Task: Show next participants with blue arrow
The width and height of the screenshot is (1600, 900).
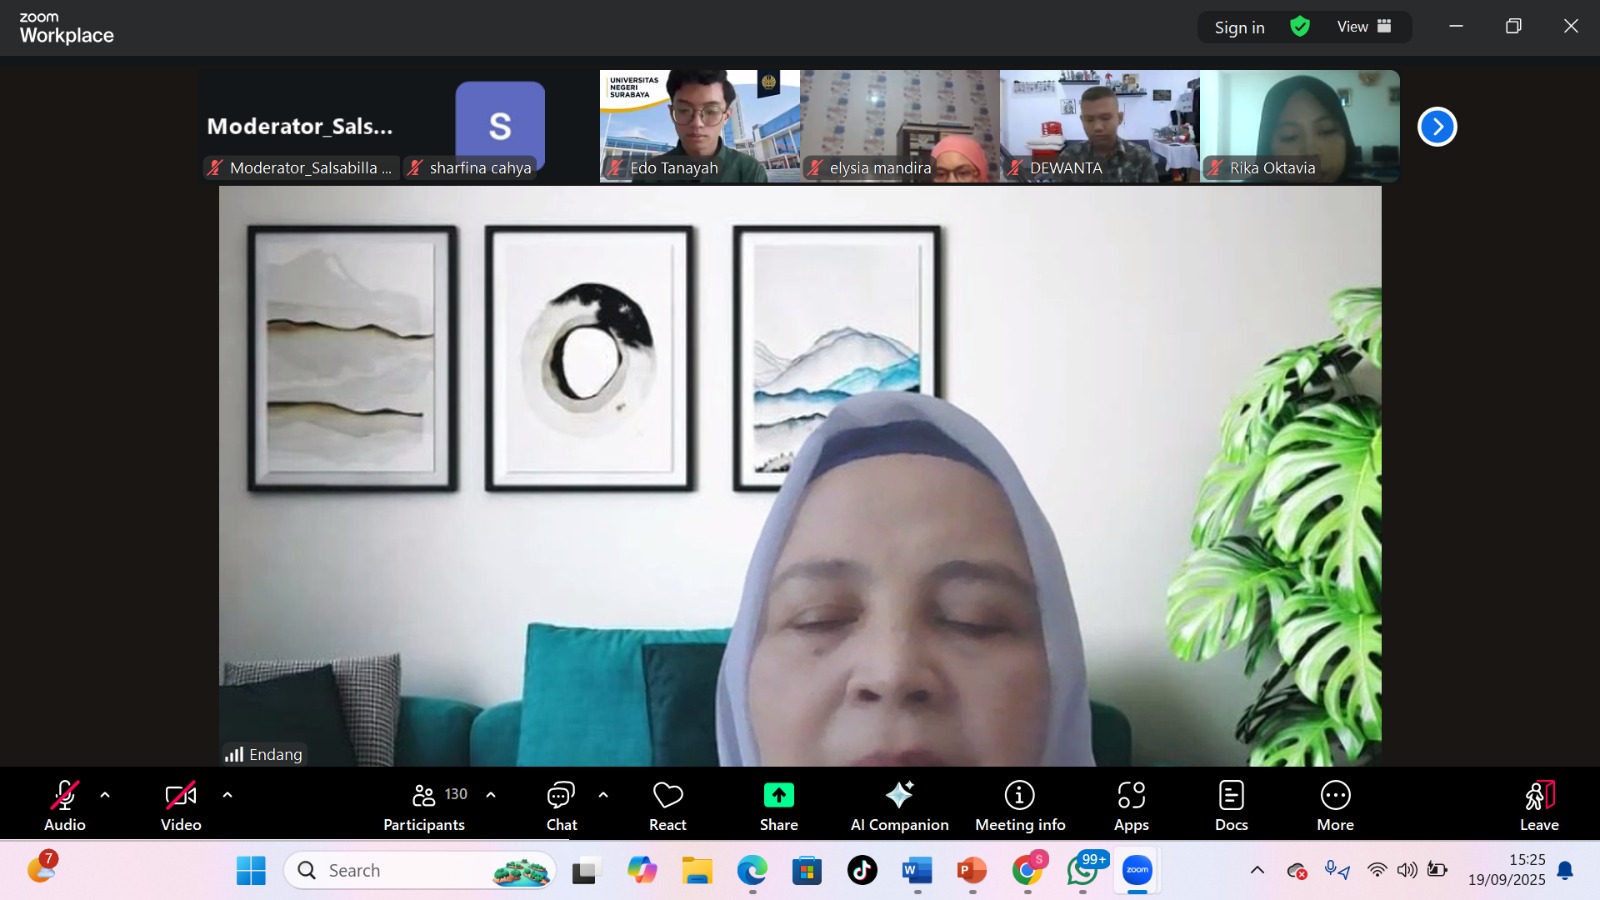Action: 1437,127
